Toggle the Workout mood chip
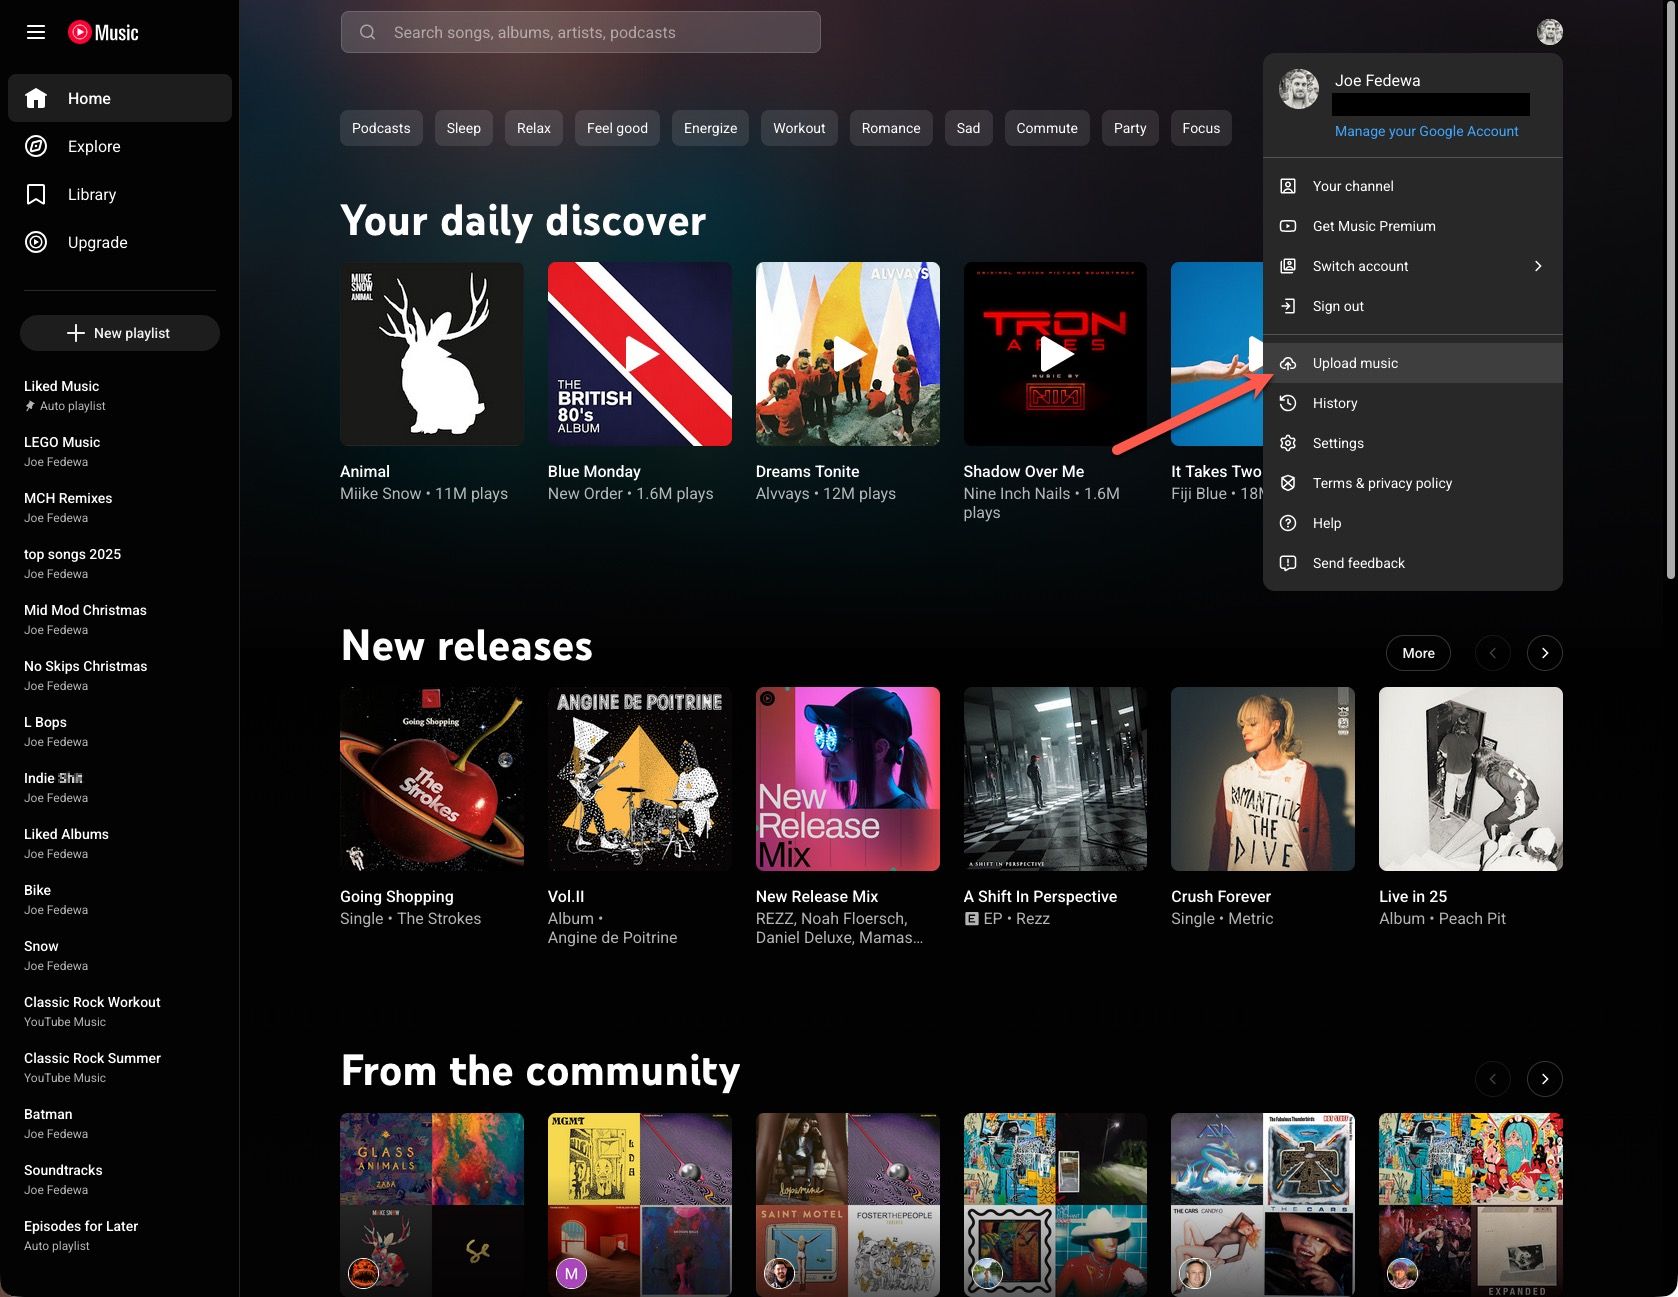The image size is (1678, 1297). point(799,128)
